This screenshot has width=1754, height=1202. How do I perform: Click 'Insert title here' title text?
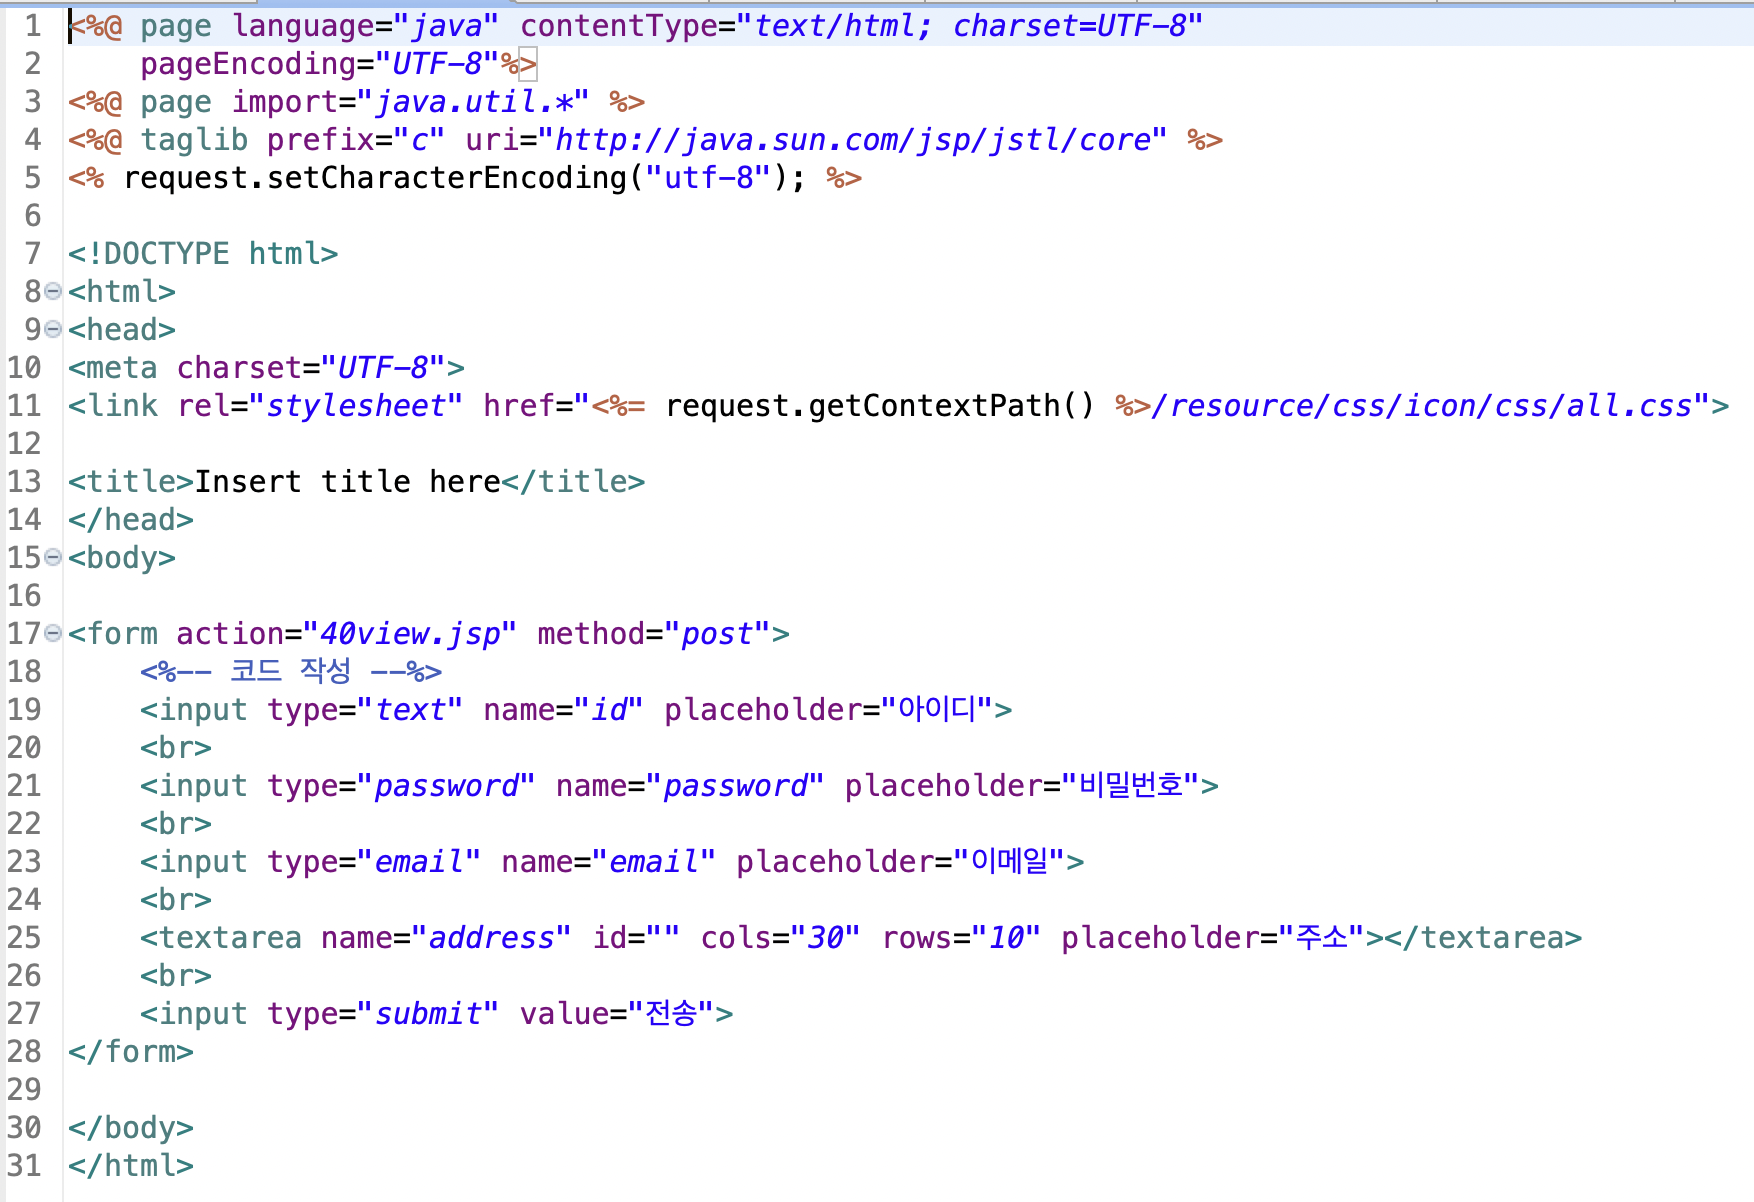click(x=347, y=482)
